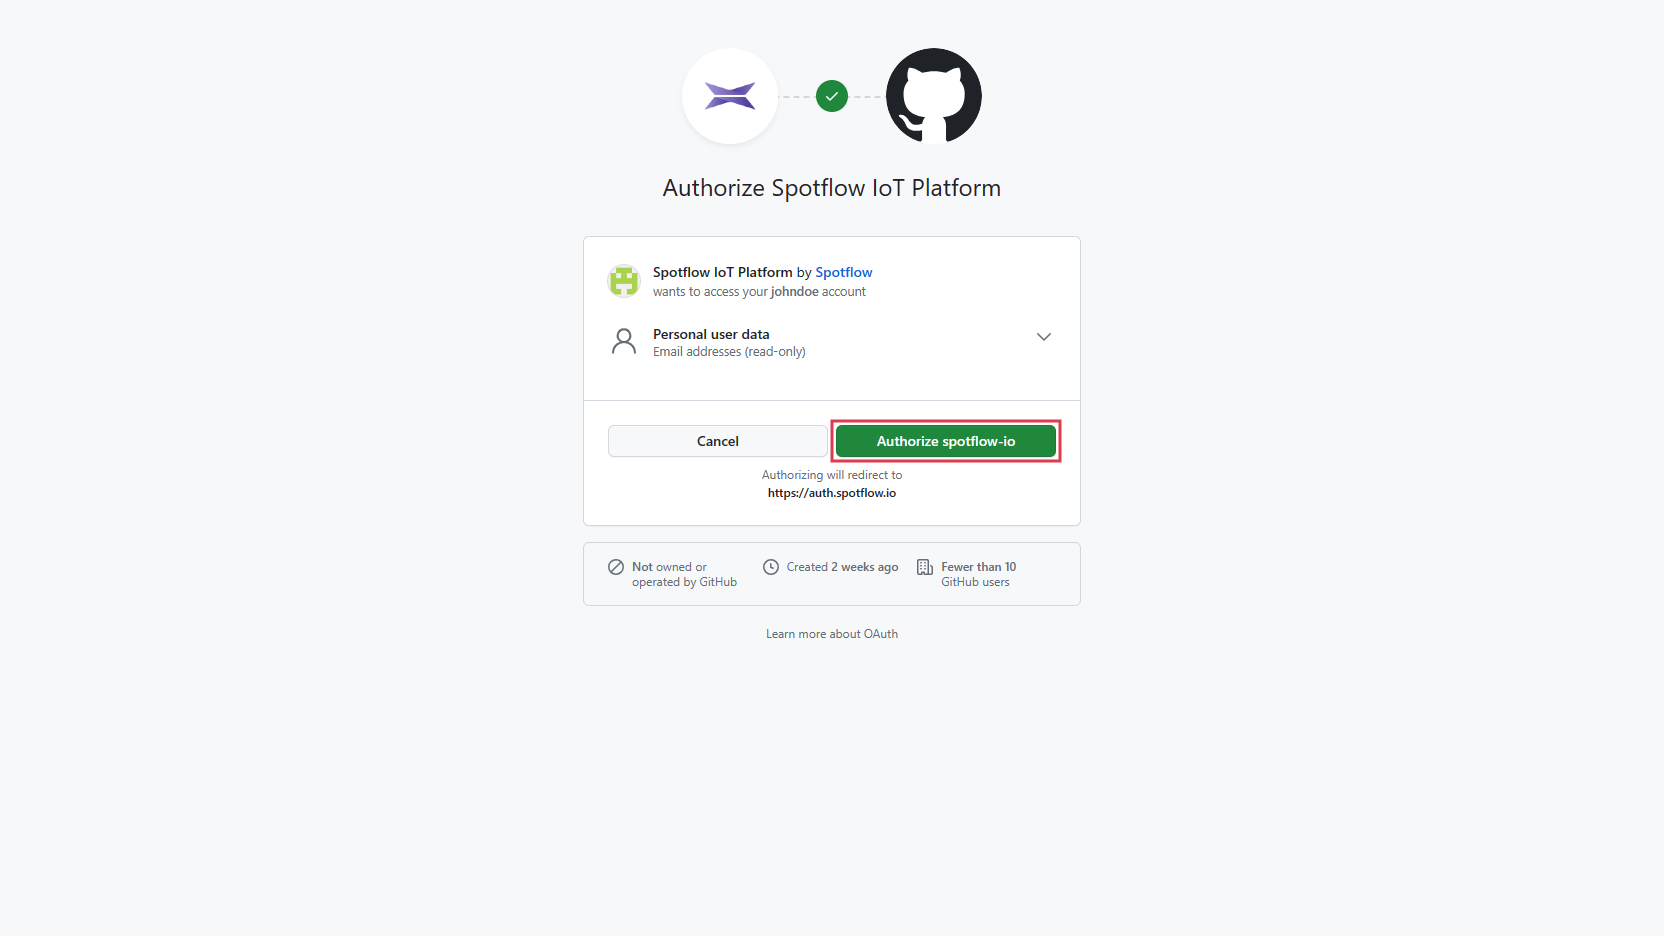The height and width of the screenshot is (936, 1664).
Task: Click the https://auth.spotflow.io redirect URL
Action: [832, 493]
